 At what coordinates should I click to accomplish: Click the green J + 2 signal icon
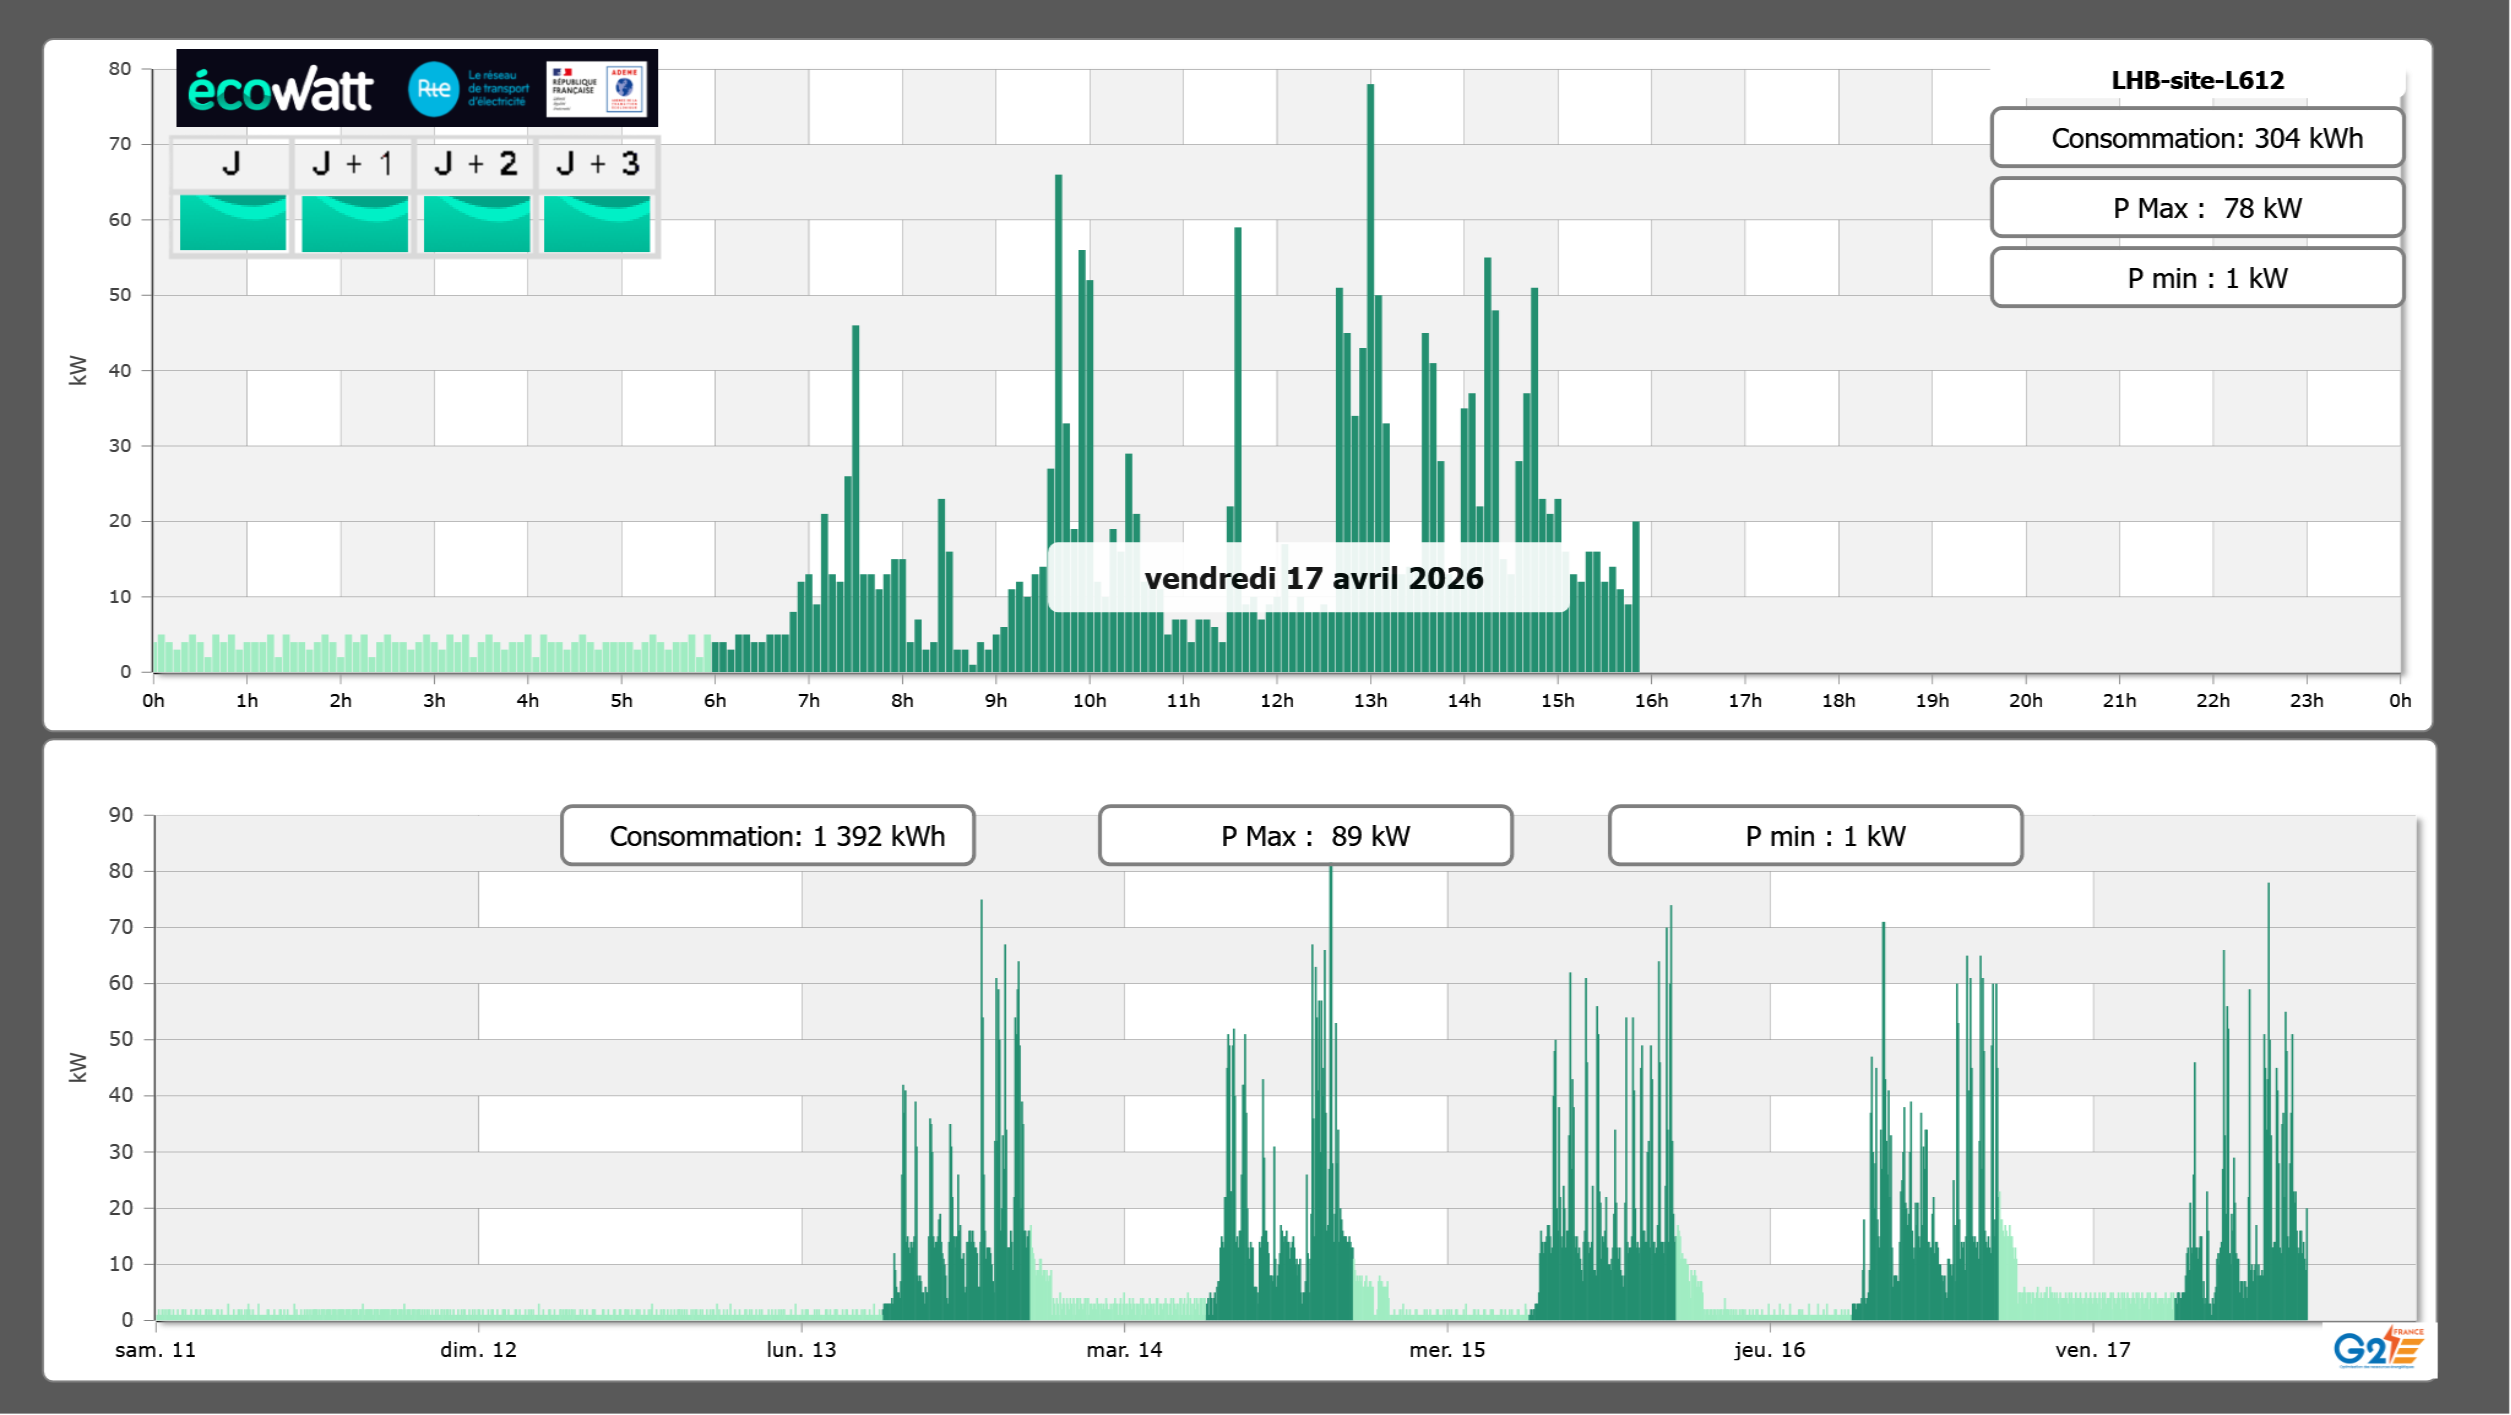click(476, 222)
